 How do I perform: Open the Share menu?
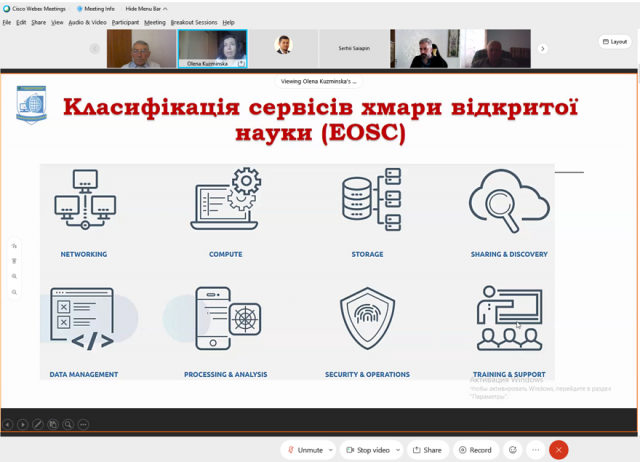38,22
